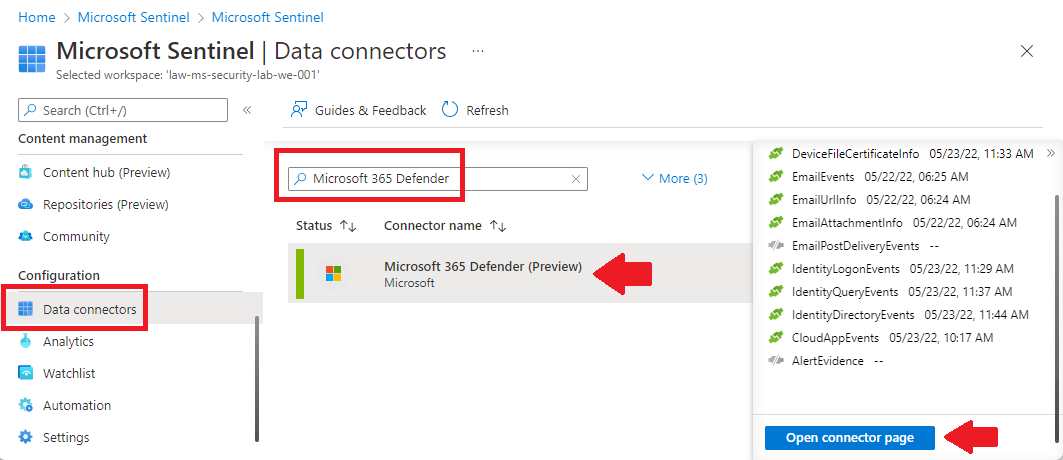
Task: Click the Guides & Feedback person icon
Action: tap(298, 110)
